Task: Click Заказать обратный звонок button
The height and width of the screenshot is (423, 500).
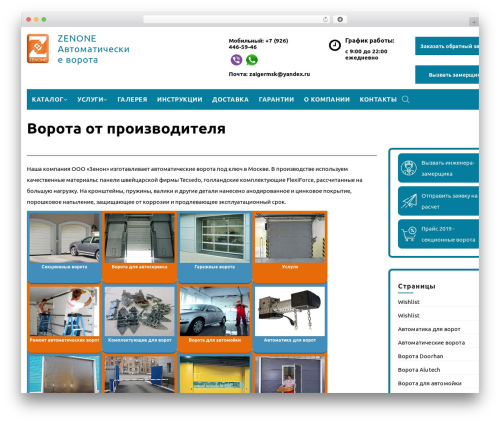Action: point(447,46)
